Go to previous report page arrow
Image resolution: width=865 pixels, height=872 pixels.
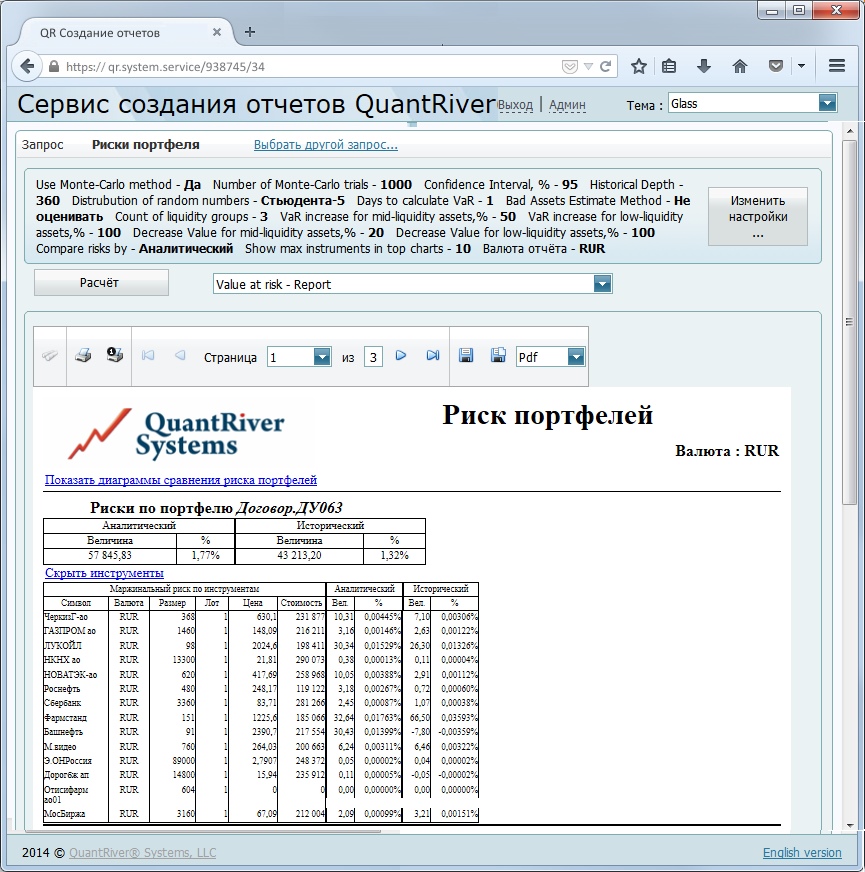(x=180, y=355)
